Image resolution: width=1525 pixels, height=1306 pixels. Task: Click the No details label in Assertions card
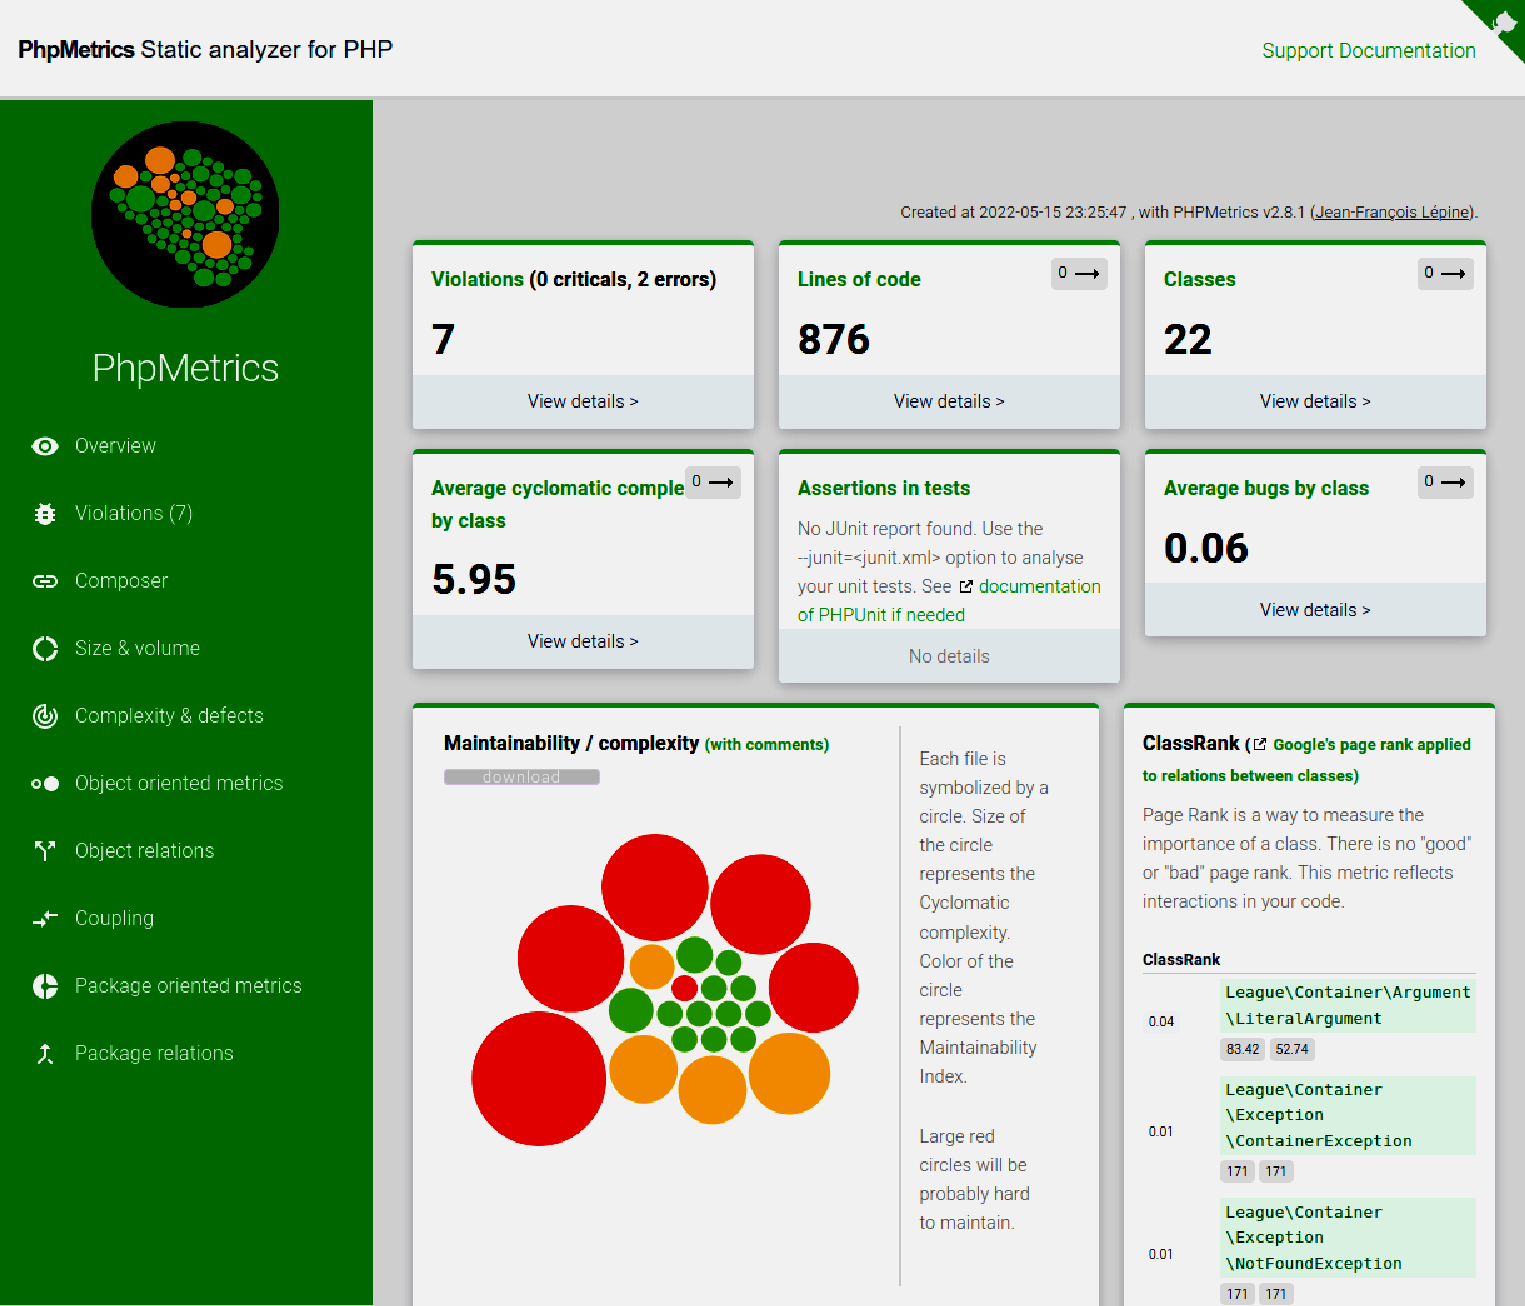click(x=949, y=657)
